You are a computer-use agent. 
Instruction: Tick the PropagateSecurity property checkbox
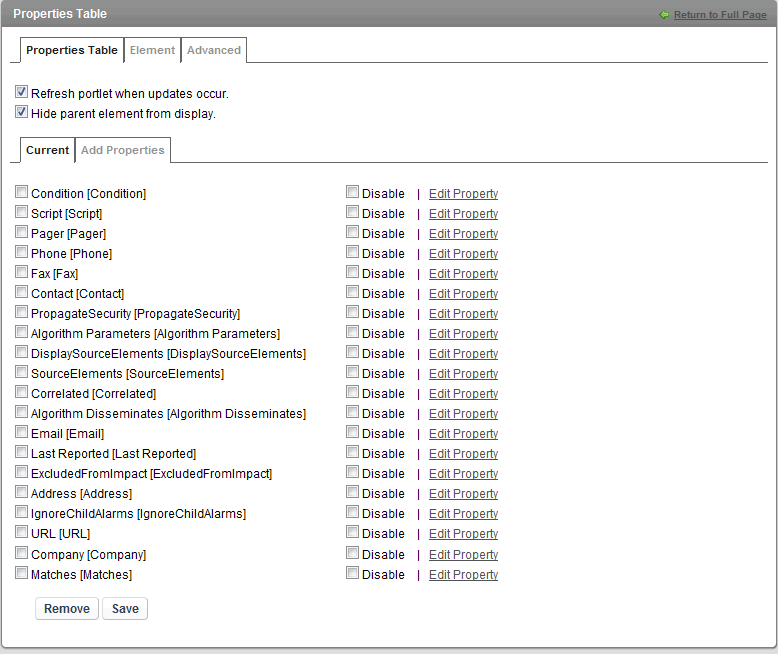tap(21, 312)
